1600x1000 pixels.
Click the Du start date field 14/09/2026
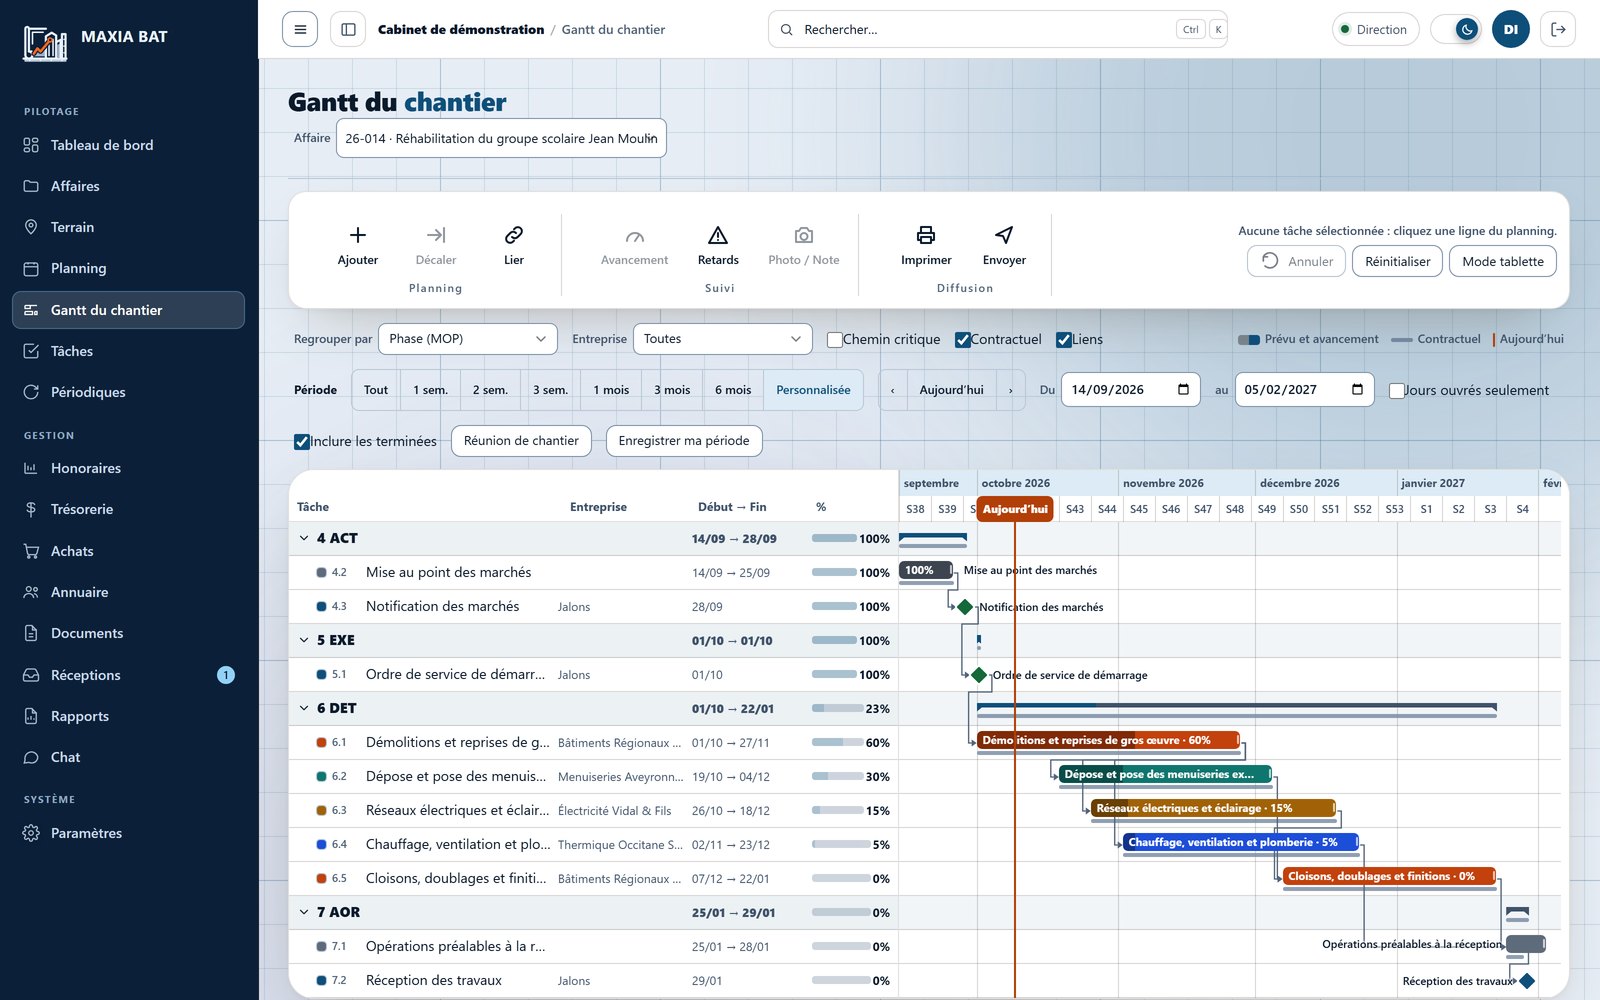[x=1129, y=390]
